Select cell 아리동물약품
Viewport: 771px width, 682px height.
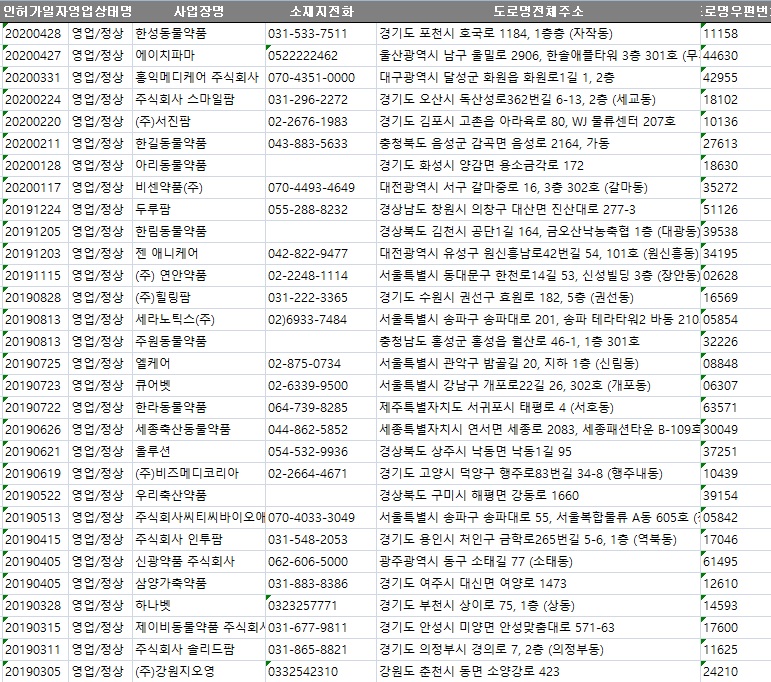point(199,166)
